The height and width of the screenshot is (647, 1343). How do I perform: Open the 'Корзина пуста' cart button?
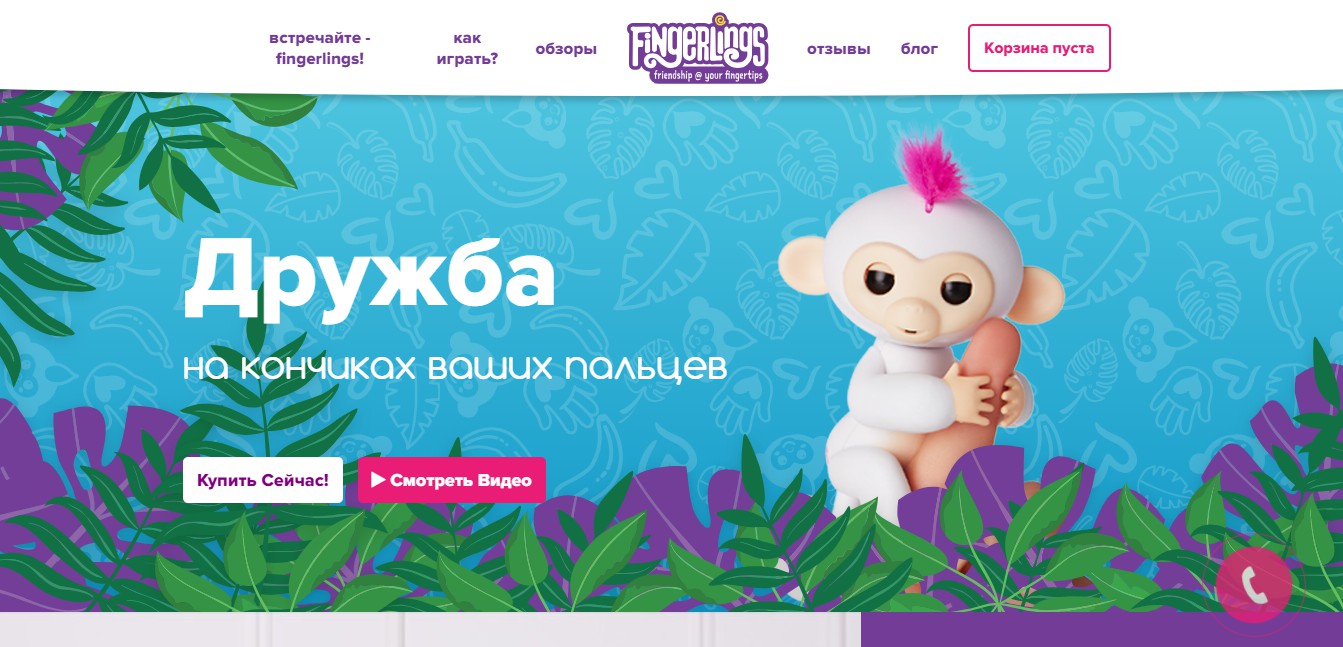coord(1039,48)
